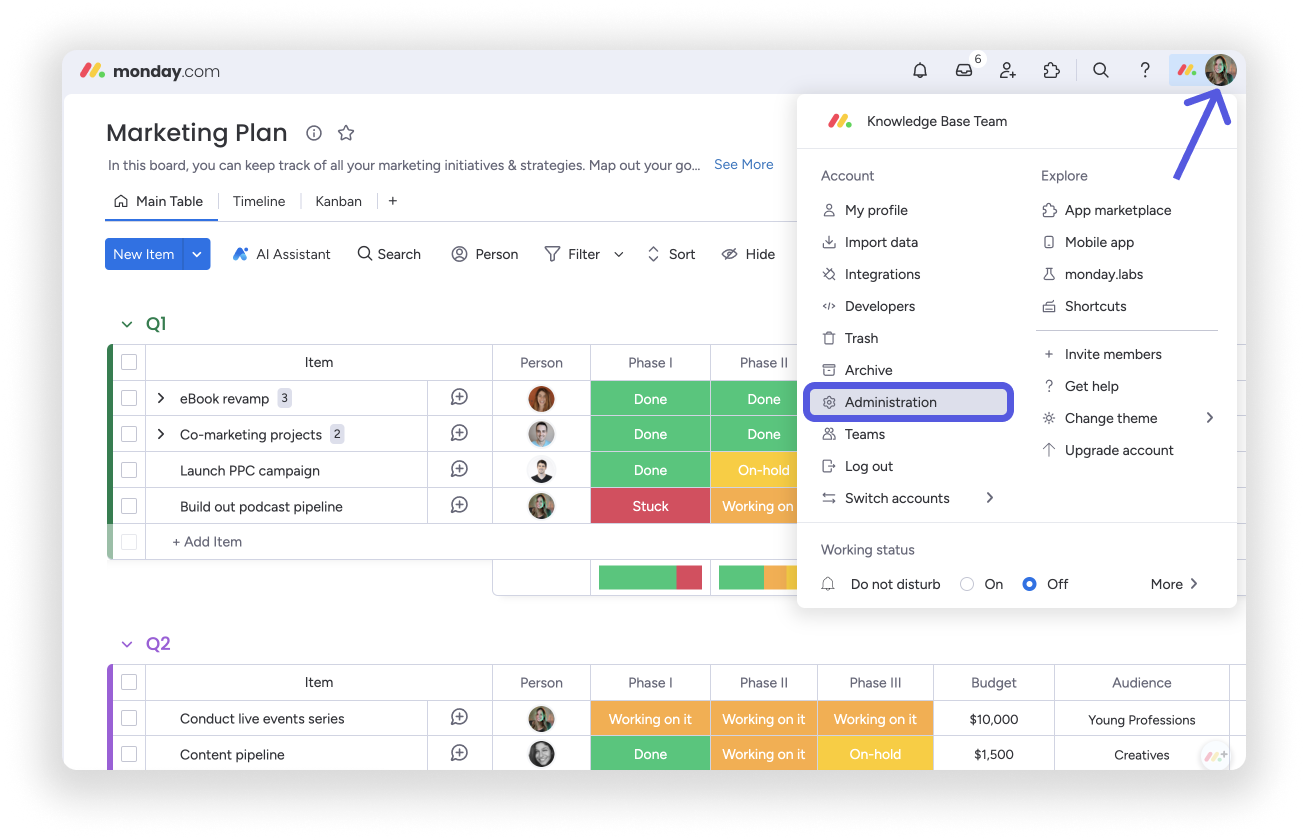
Task: Expand Change theme submenu
Action: [x=1210, y=418]
